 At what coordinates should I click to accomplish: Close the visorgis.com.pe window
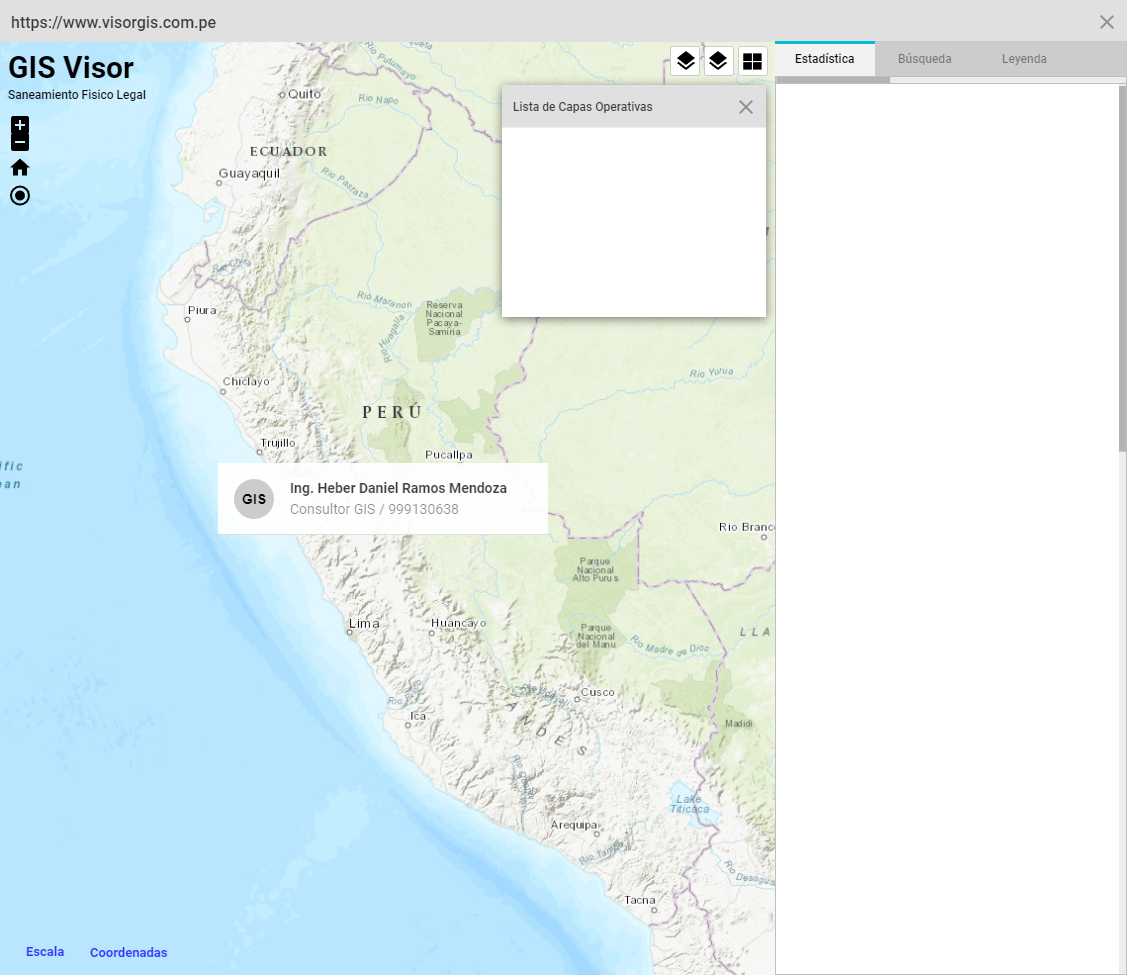1106,22
